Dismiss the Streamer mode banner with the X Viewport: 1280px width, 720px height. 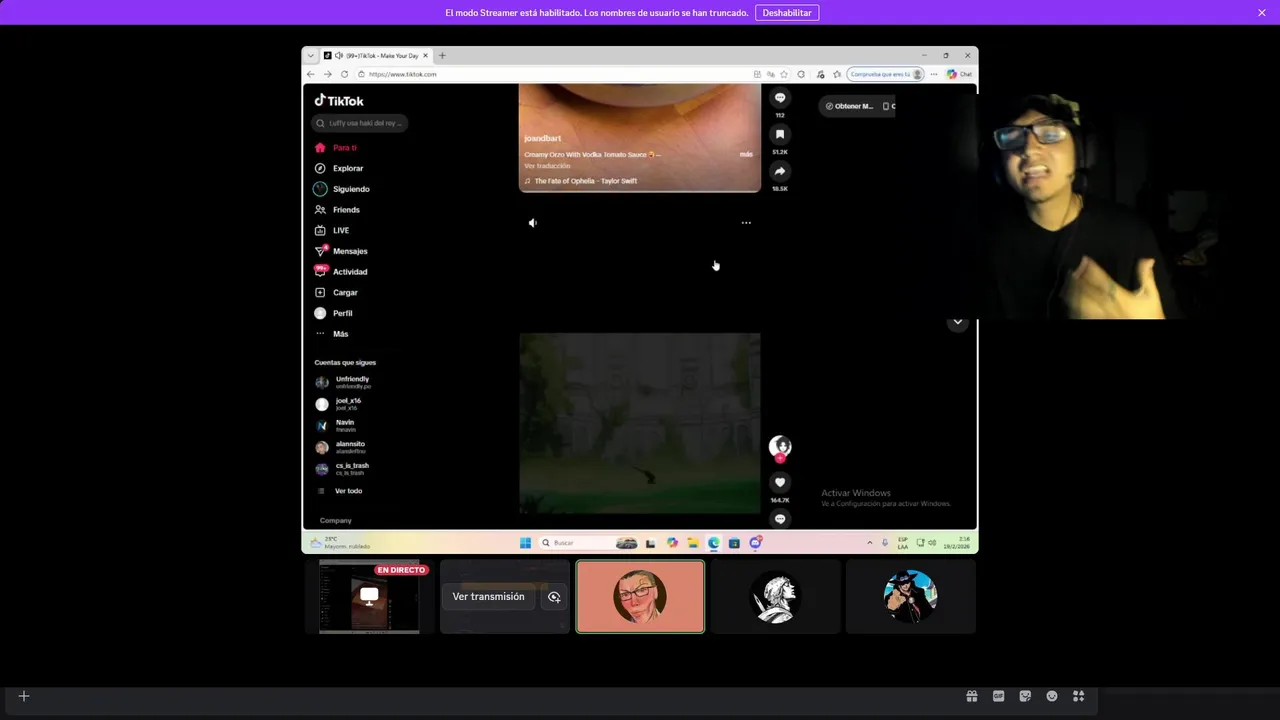click(x=1262, y=13)
